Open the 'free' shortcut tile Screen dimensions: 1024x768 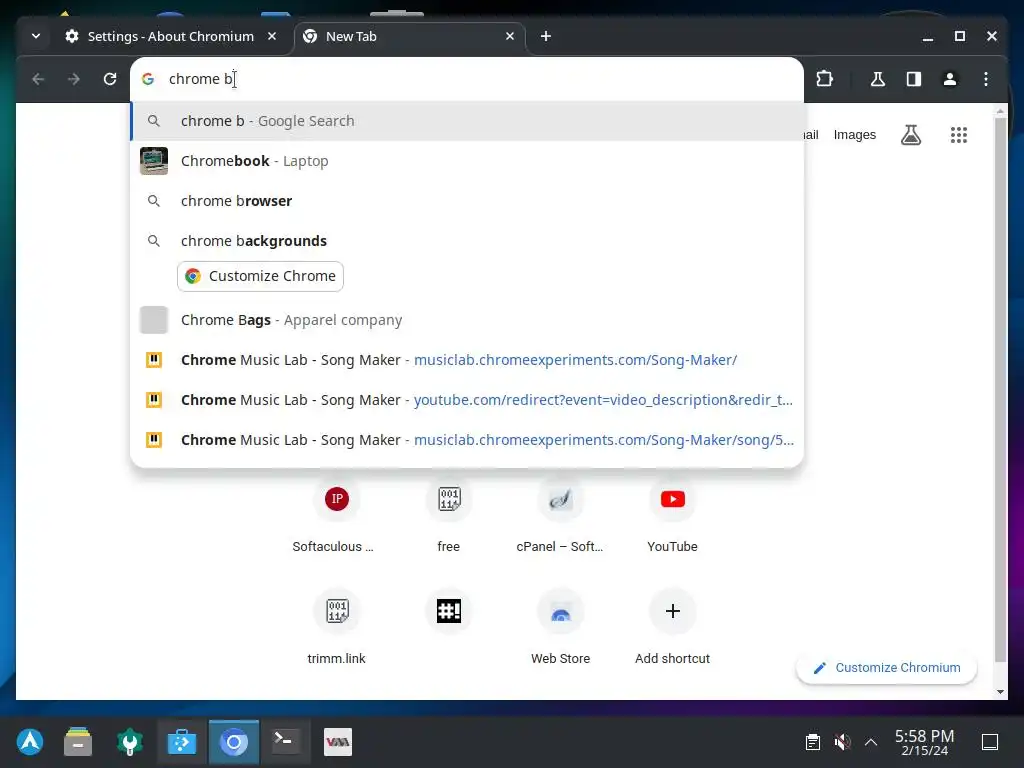(449, 516)
